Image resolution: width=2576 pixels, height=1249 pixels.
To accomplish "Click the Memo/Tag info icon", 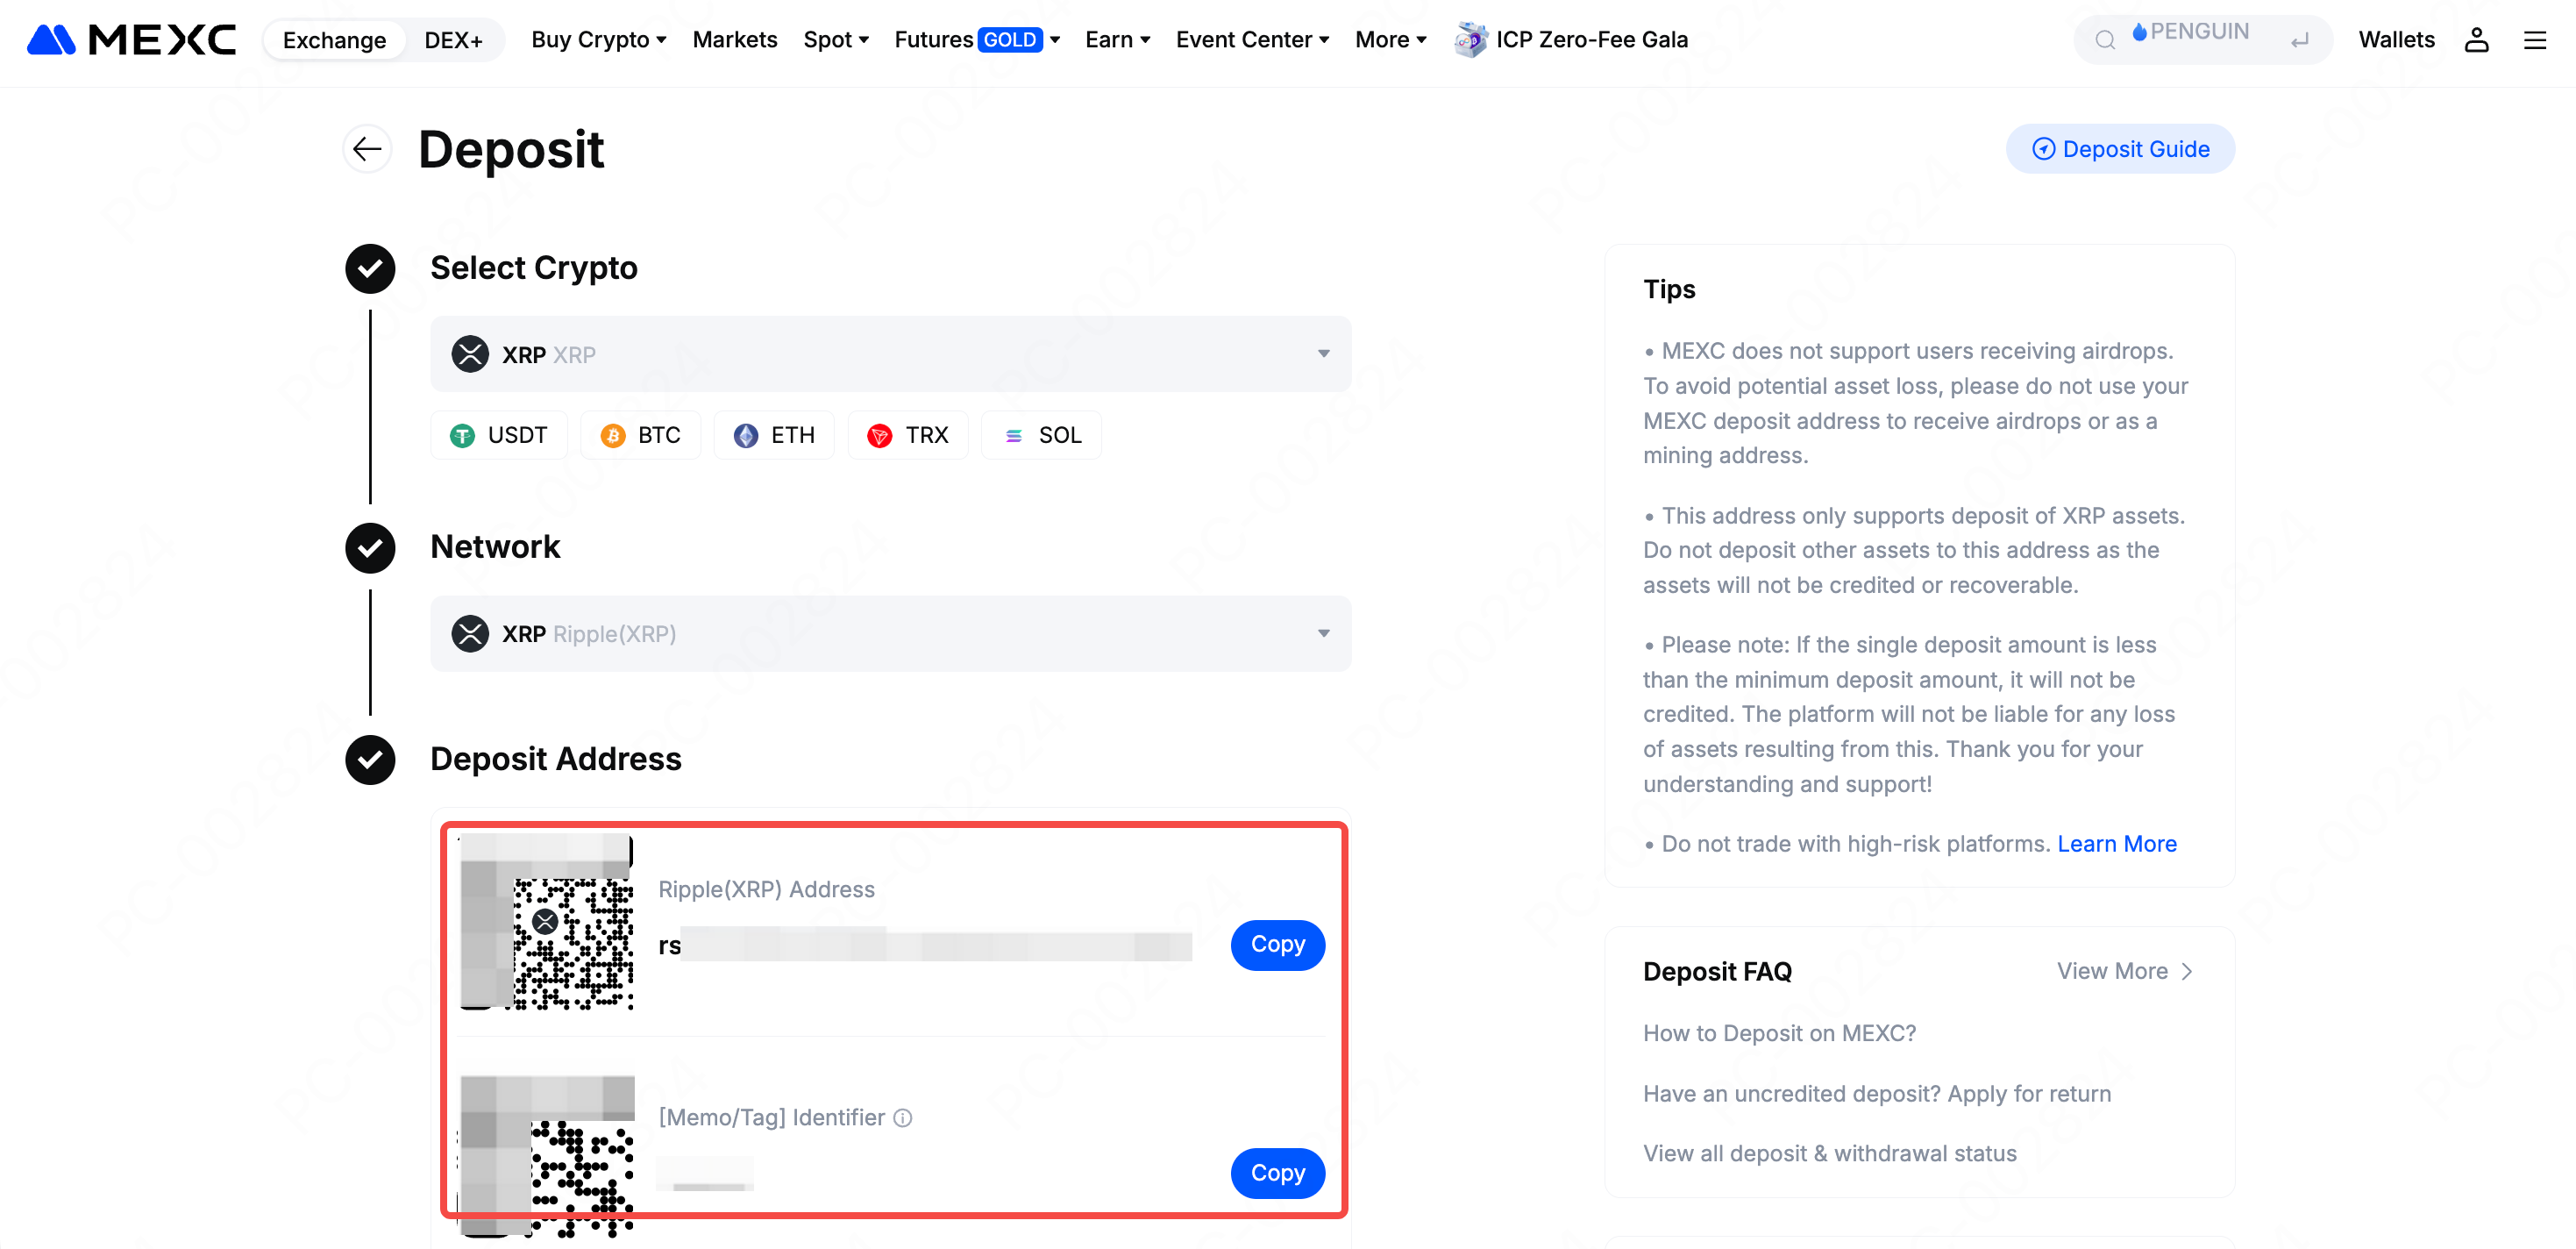I will click(x=903, y=1117).
